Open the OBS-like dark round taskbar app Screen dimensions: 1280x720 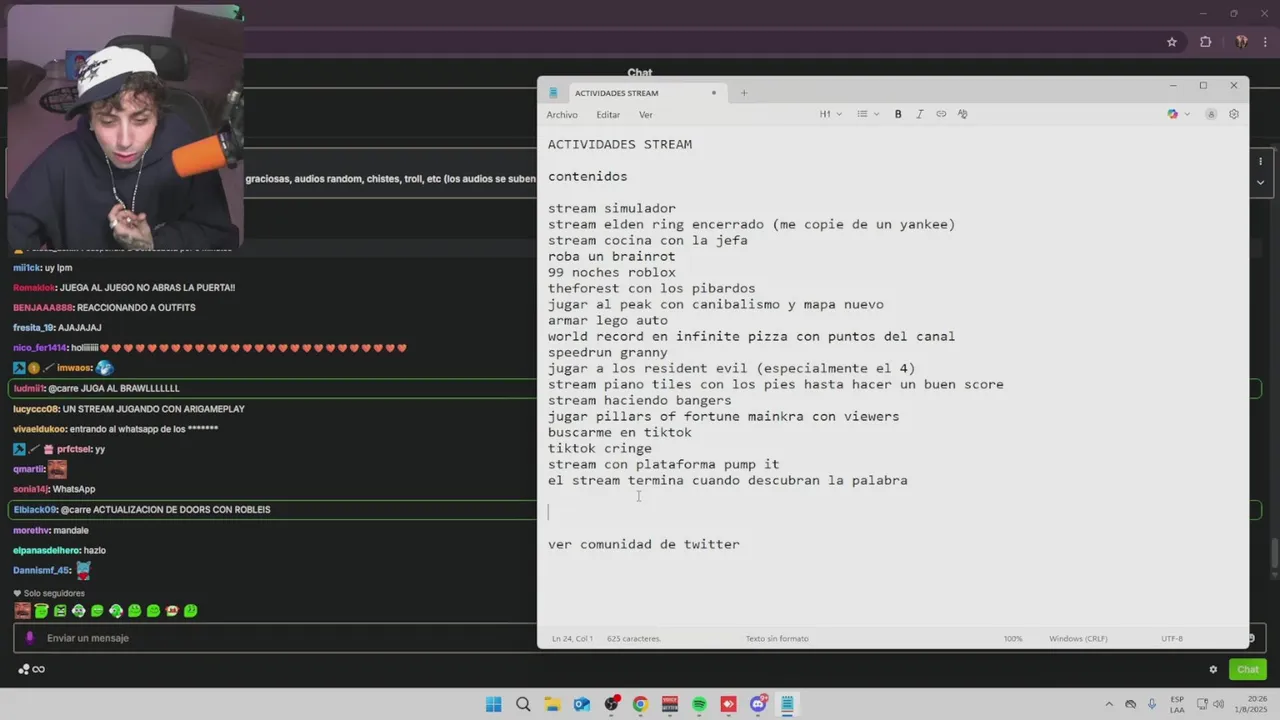click(x=611, y=704)
